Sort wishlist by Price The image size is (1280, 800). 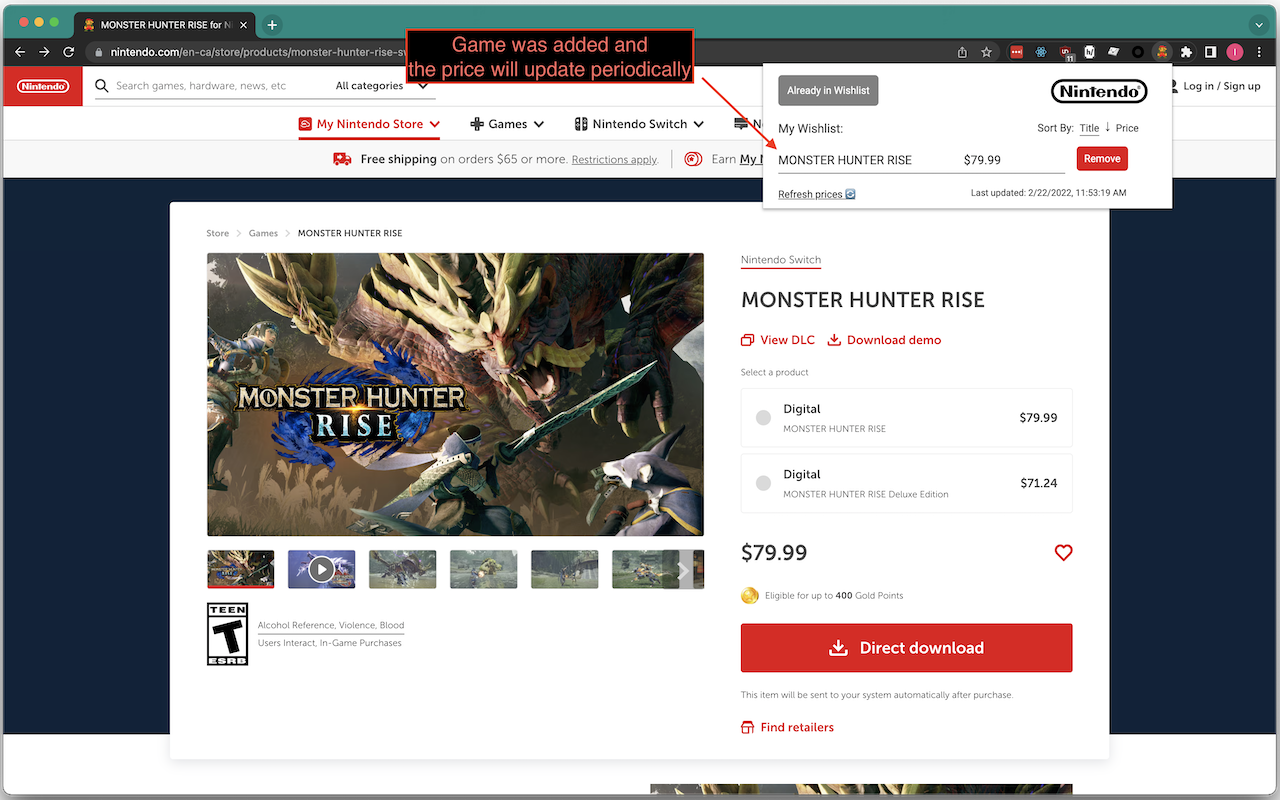click(x=1127, y=128)
